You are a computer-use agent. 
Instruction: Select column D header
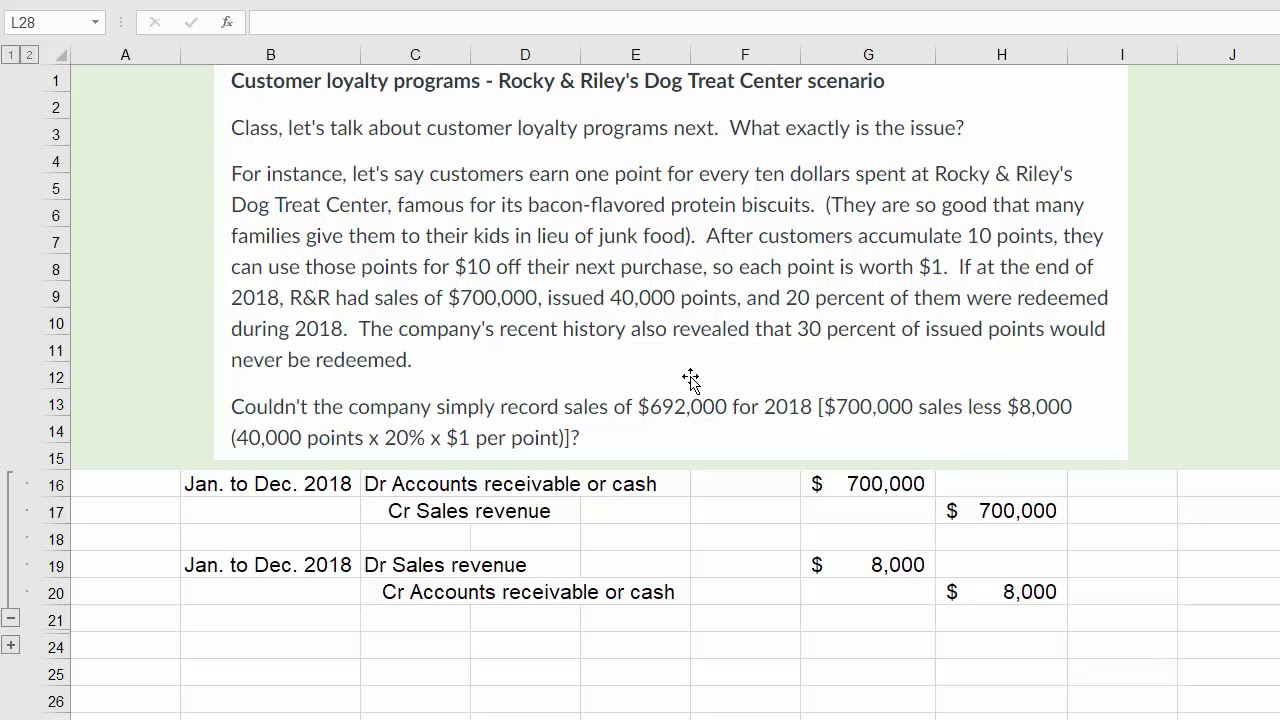pyautogui.click(x=525, y=55)
